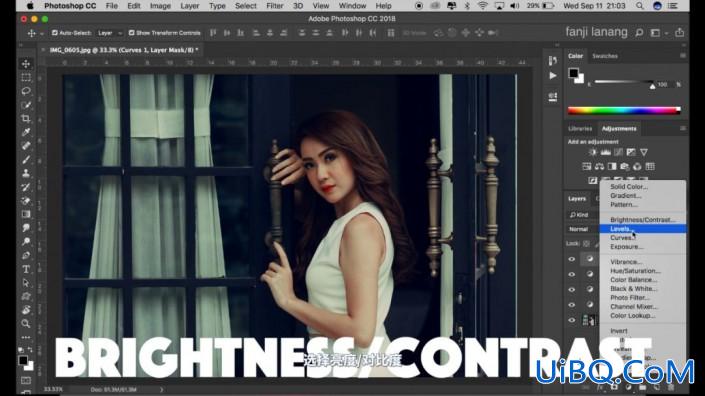Click the Vibrance triangle adjustment icon

click(x=644, y=152)
